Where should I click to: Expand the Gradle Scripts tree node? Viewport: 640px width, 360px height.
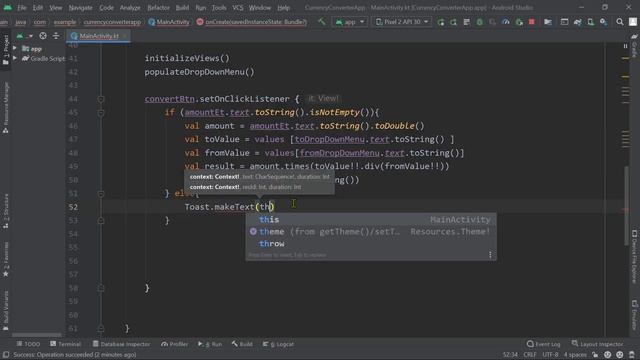[15, 58]
